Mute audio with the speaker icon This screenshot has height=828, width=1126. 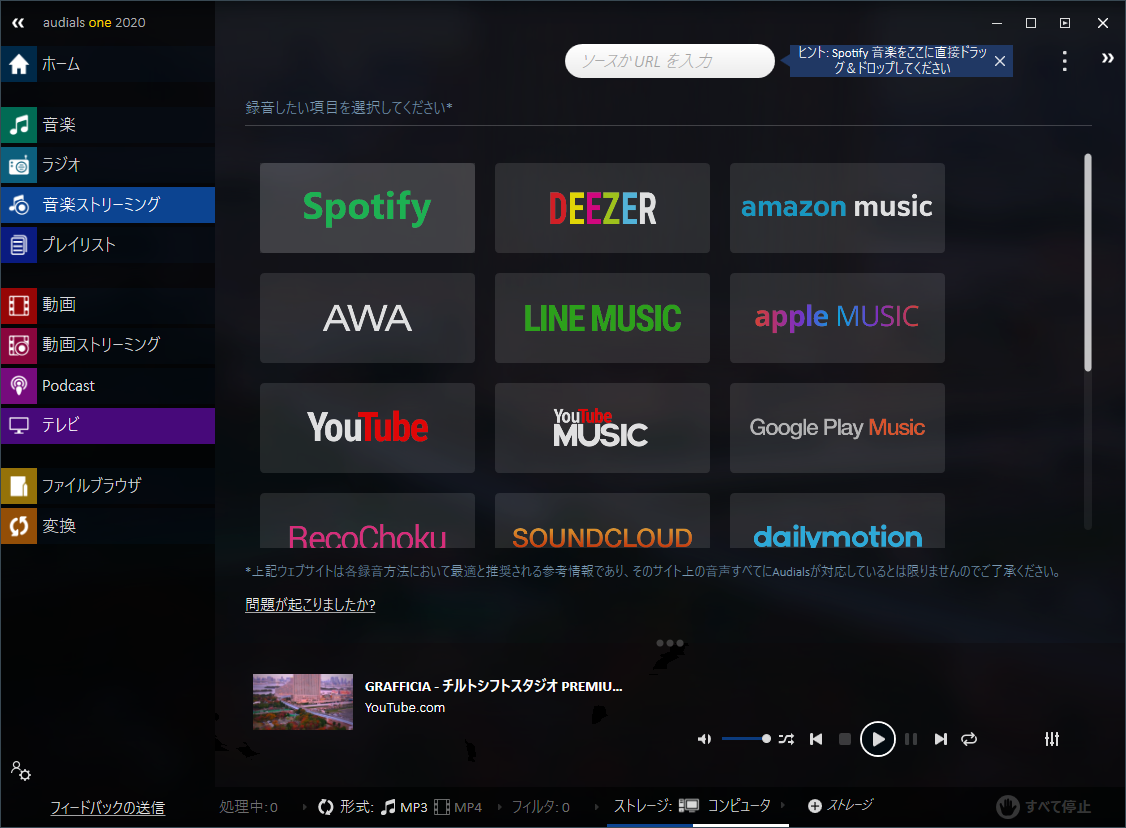pyautogui.click(x=704, y=739)
